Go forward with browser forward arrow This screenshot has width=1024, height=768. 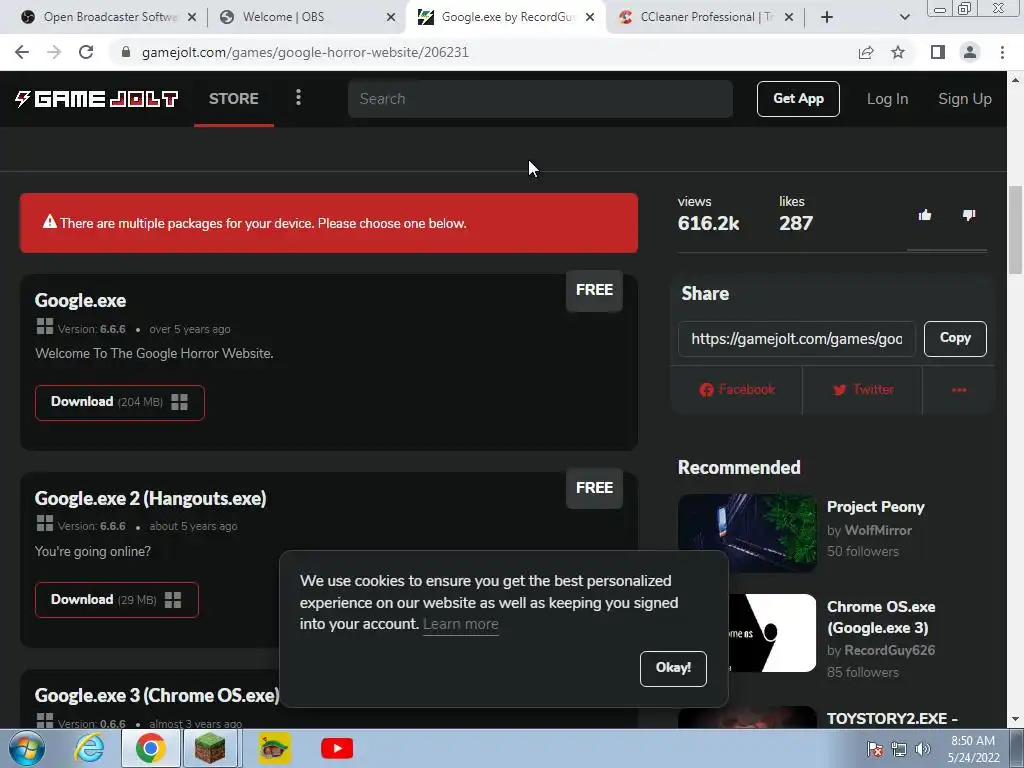pyautogui.click(x=54, y=52)
